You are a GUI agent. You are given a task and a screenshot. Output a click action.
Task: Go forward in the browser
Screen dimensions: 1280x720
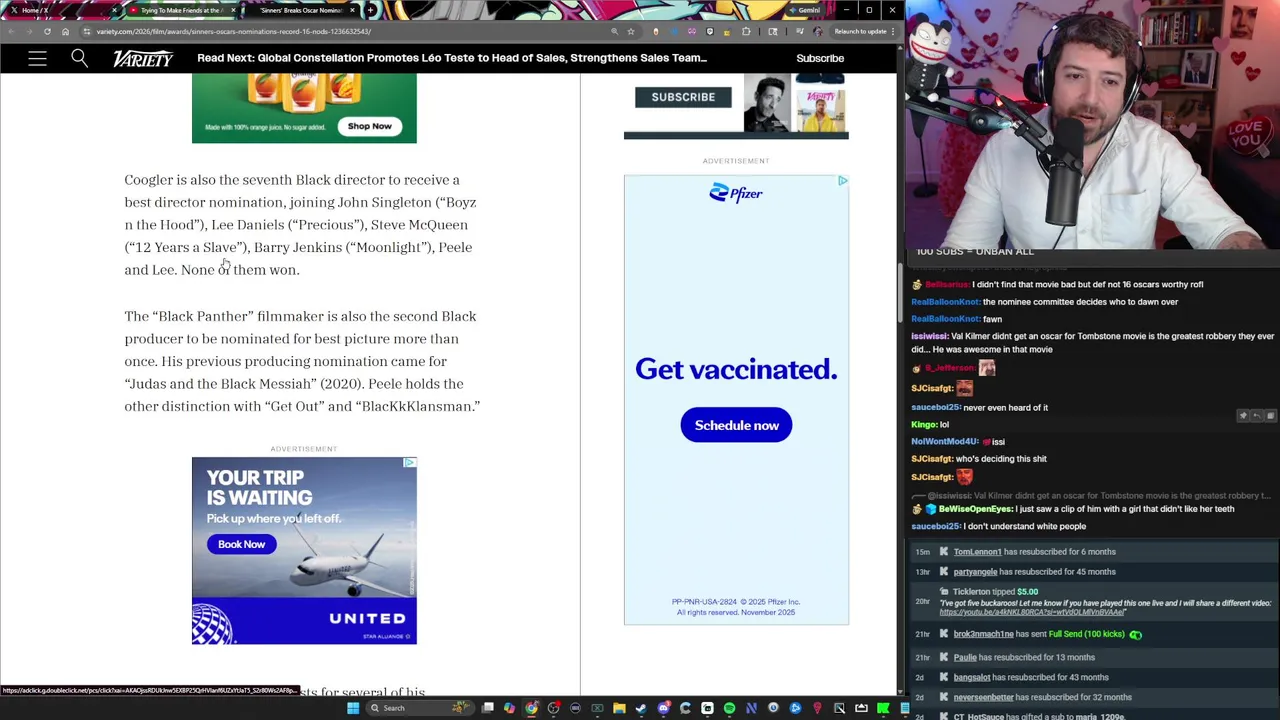click(x=29, y=31)
